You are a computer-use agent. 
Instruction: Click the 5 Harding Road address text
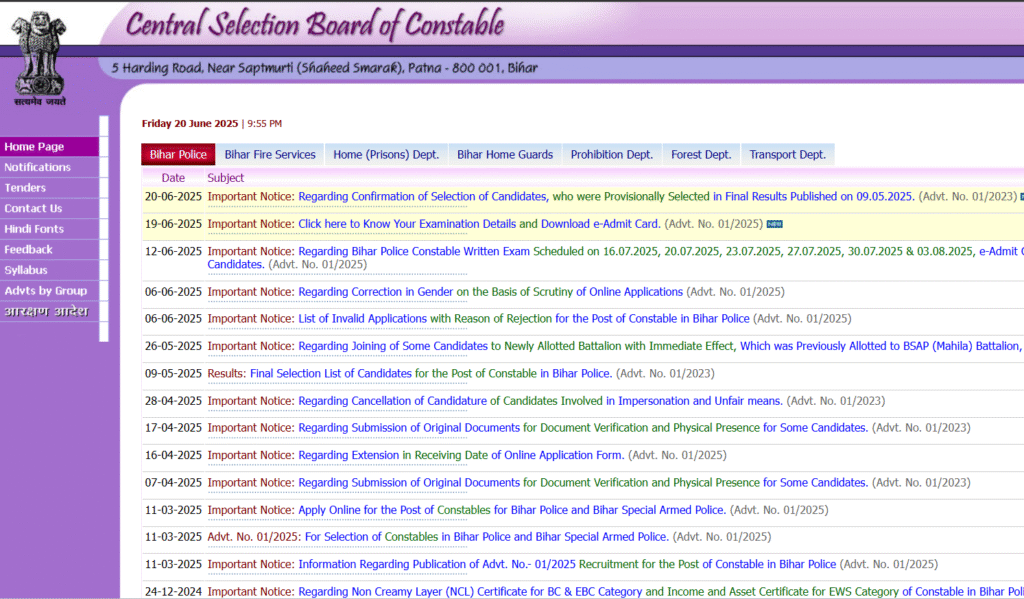[x=324, y=68]
